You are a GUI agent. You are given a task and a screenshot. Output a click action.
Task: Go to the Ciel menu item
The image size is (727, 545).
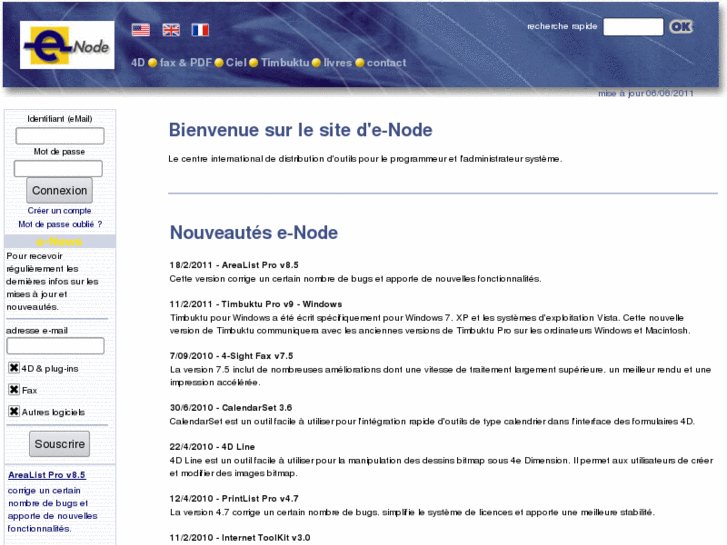pos(236,63)
